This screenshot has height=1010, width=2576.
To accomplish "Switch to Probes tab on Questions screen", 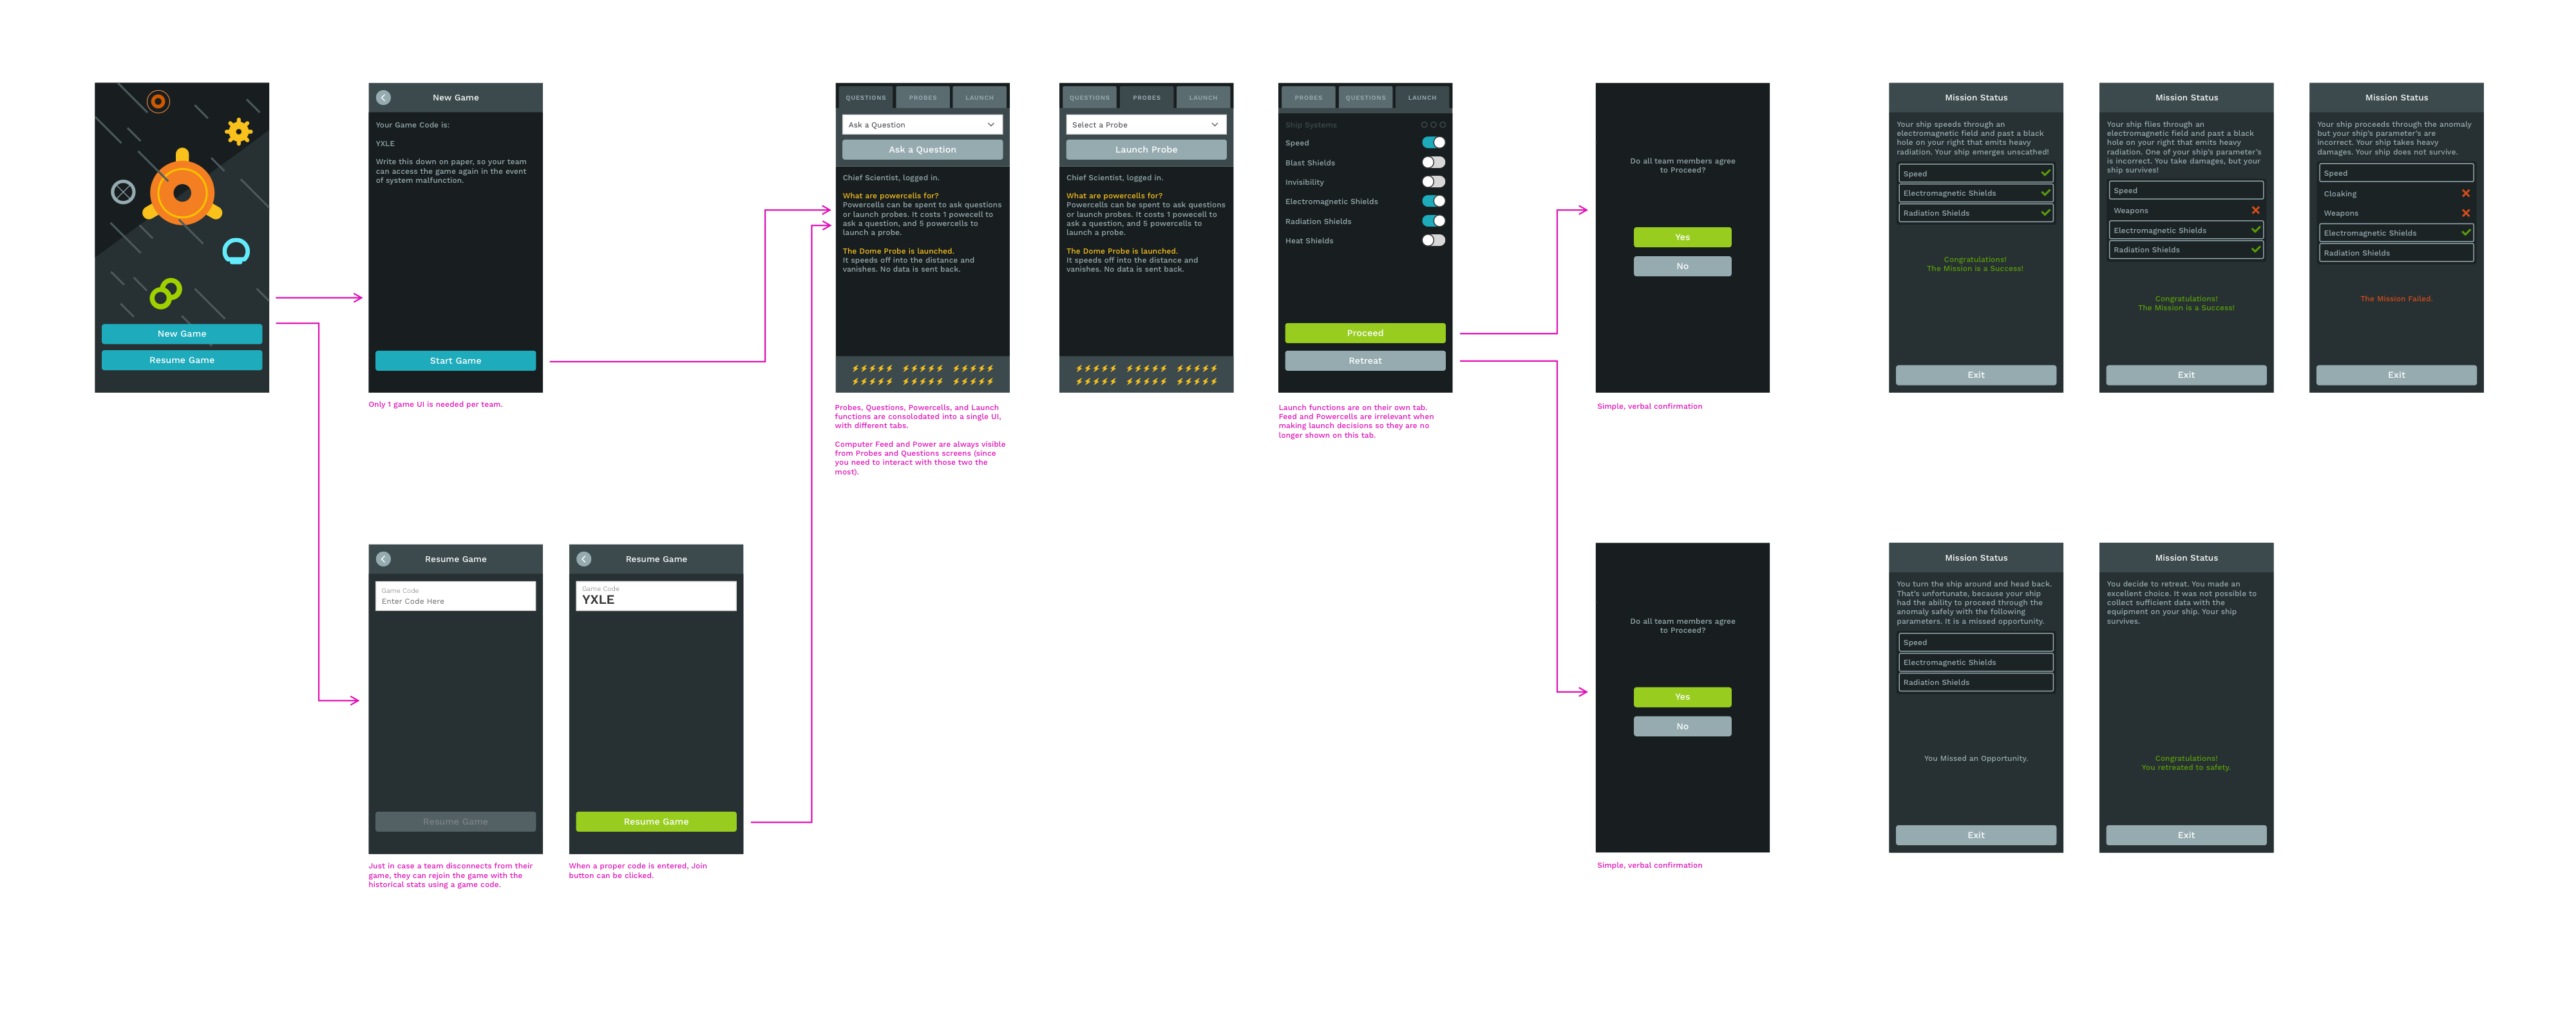I will [x=922, y=98].
